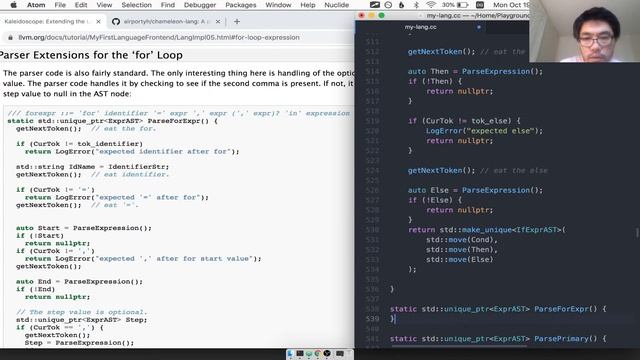The width and height of the screenshot is (640, 360).
Task: Maximize the Atom editor window
Action: tap(382, 16)
